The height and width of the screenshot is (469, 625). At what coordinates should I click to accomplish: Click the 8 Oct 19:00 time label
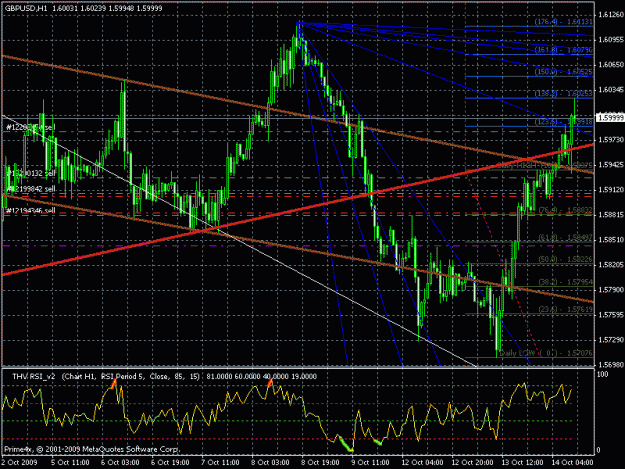coord(320,462)
